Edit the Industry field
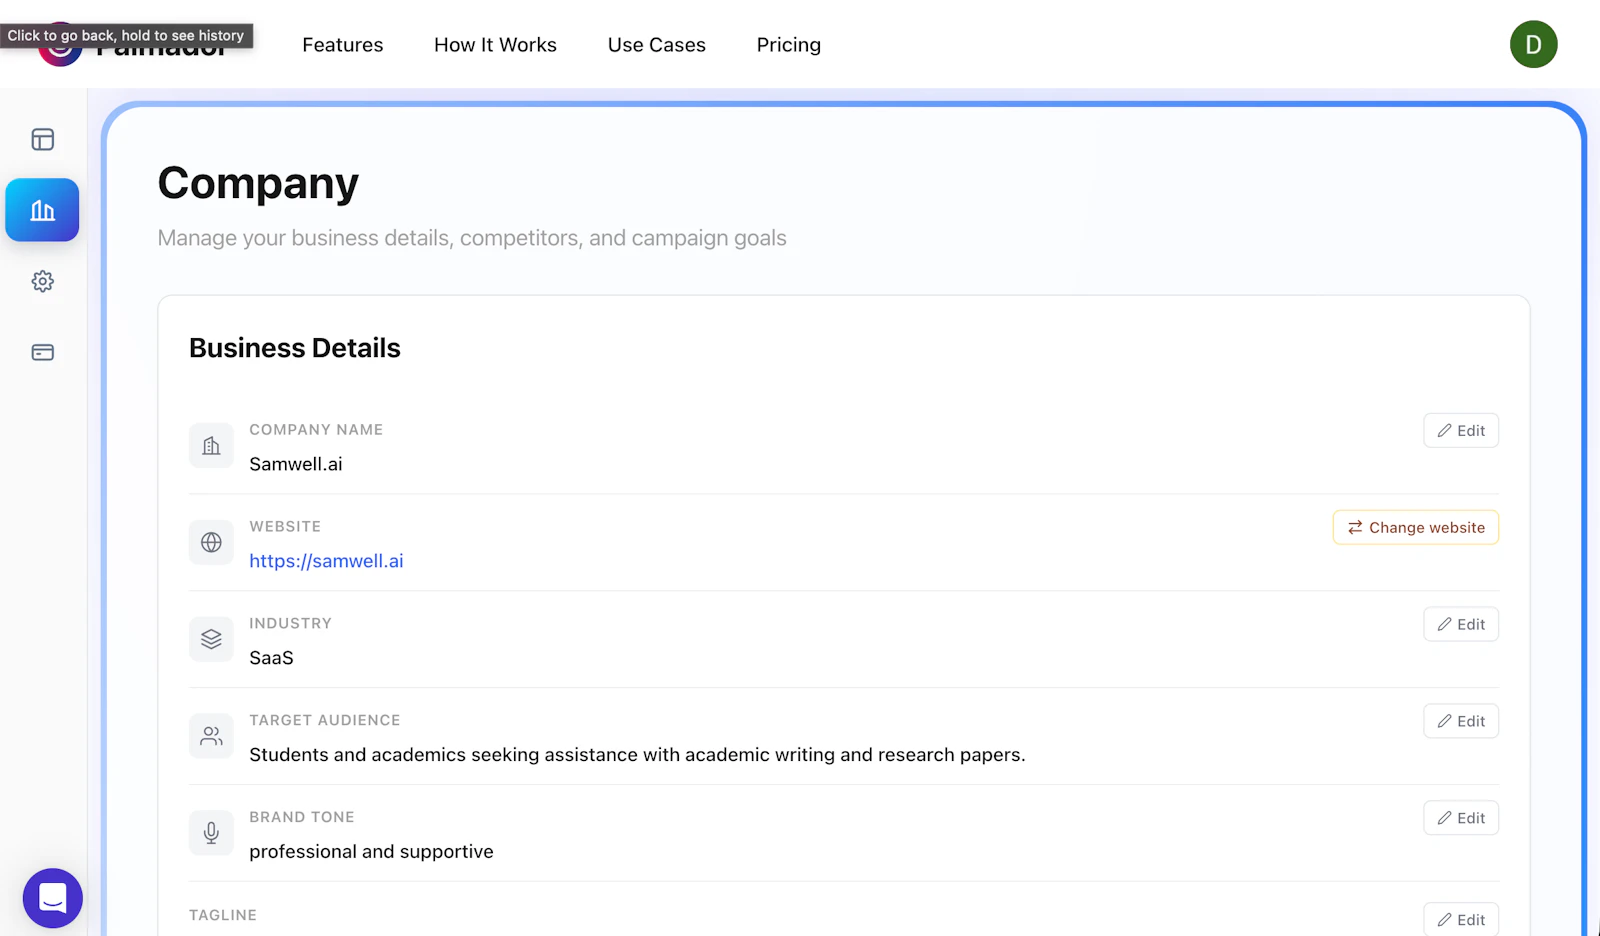1600x936 pixels. [x=1461, y=624]
